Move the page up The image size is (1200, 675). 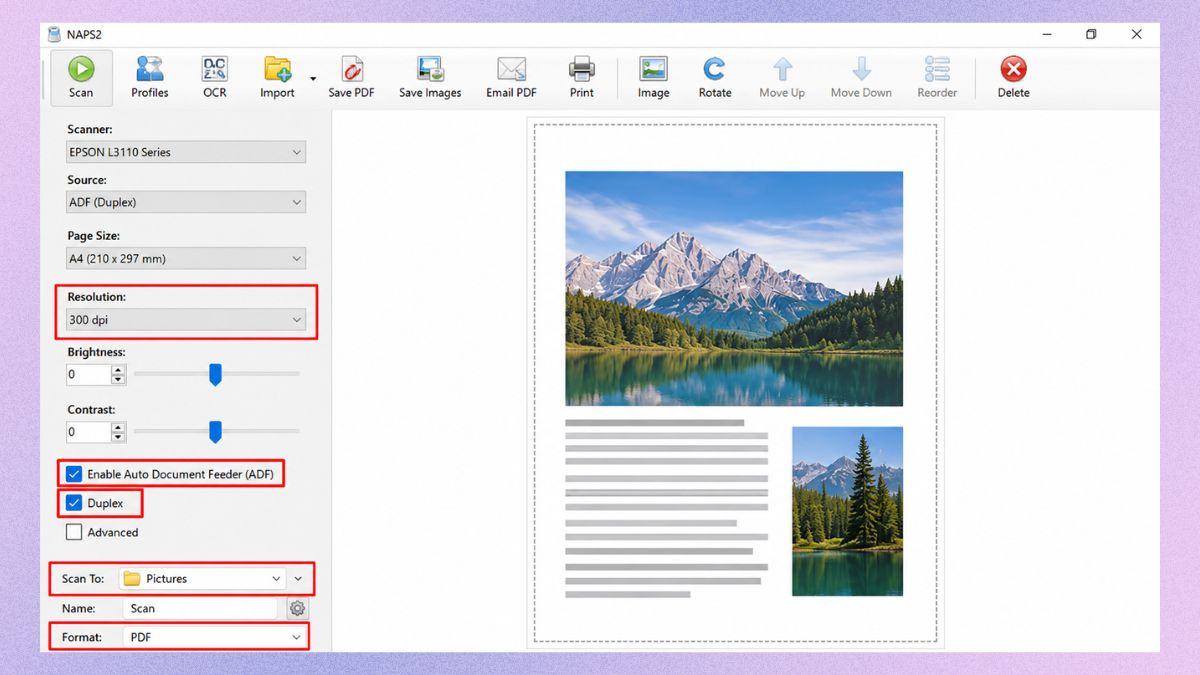[782, 77]
